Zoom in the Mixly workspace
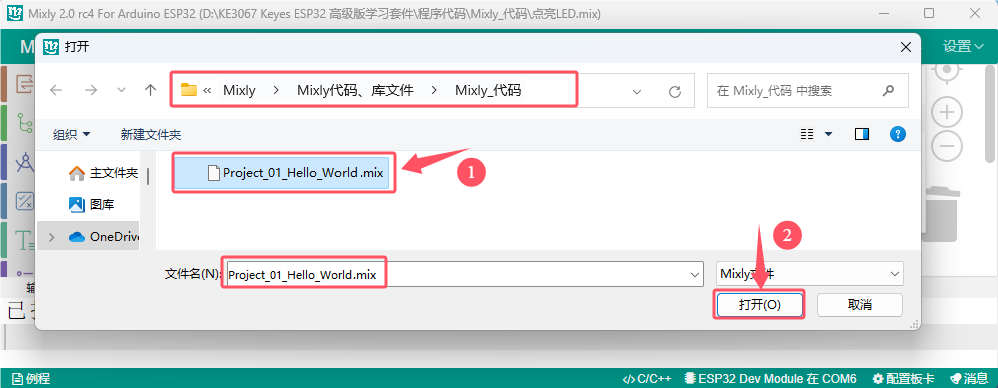998x388 pixels. tap(947, 113)
